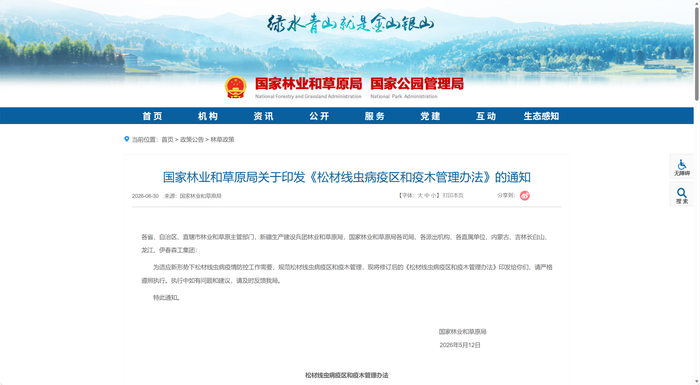Set font size to 中

click(x=427, y=196)
